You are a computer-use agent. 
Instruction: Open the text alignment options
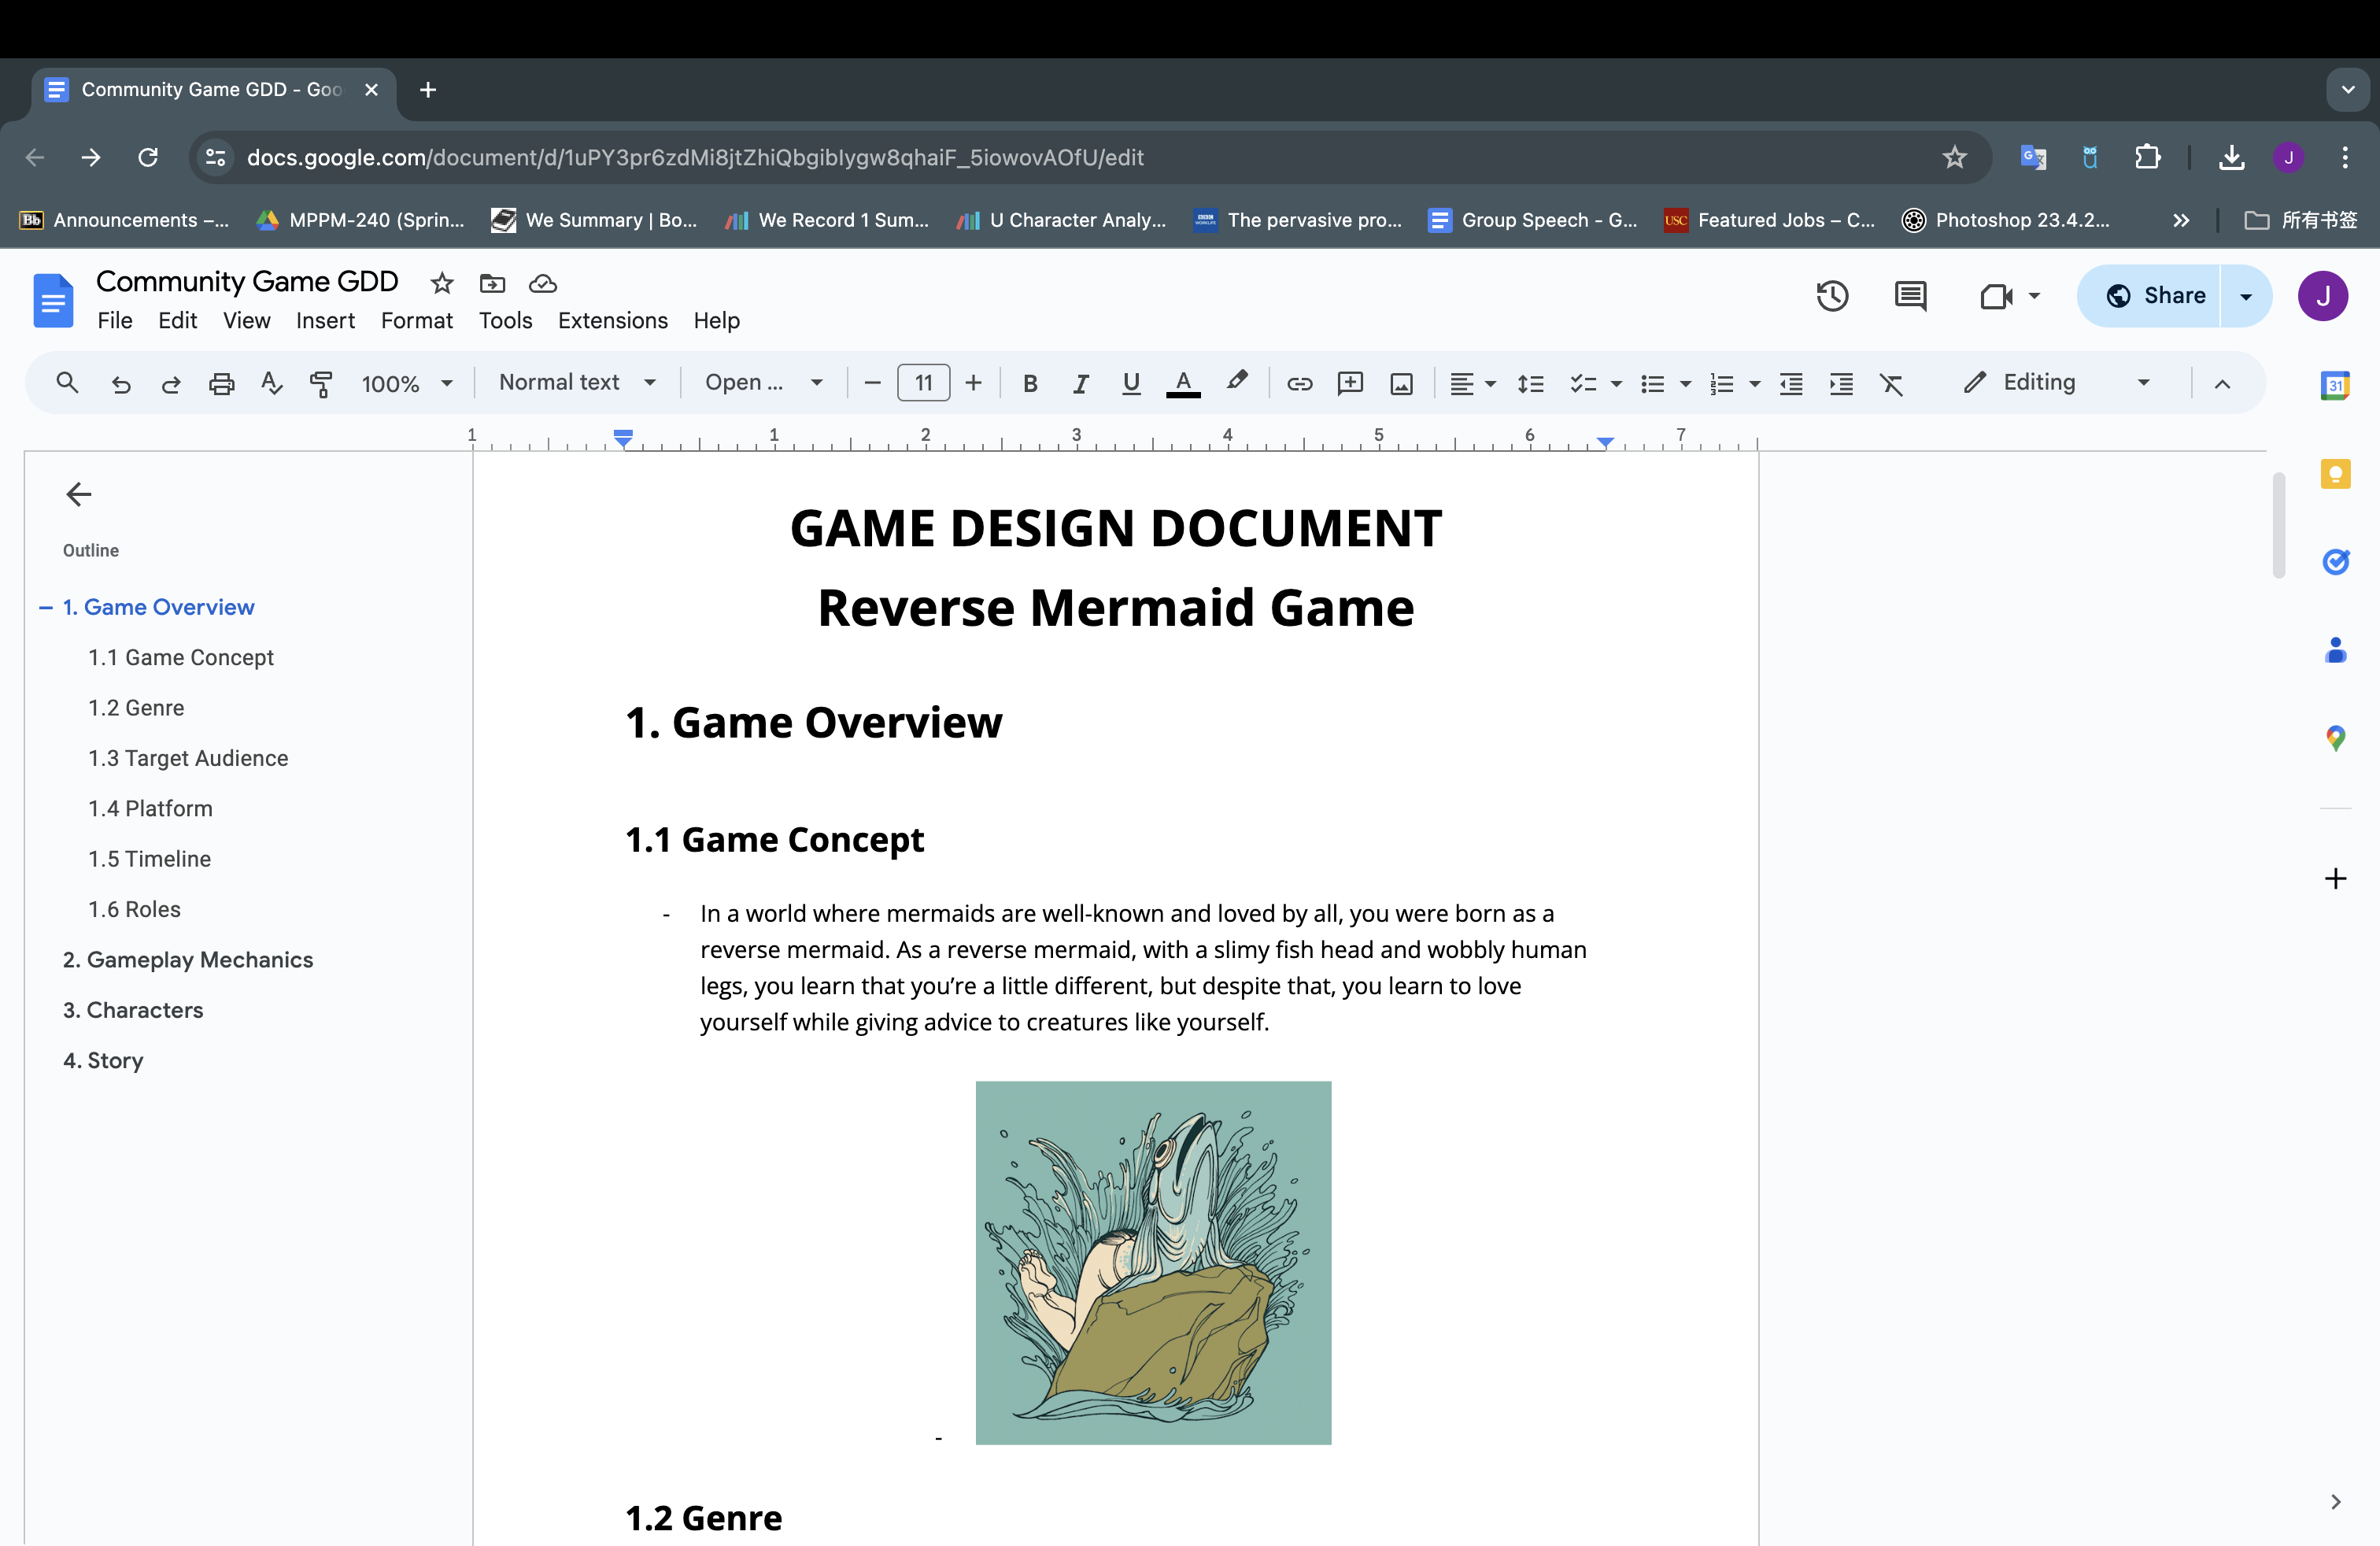(1472, 383)
